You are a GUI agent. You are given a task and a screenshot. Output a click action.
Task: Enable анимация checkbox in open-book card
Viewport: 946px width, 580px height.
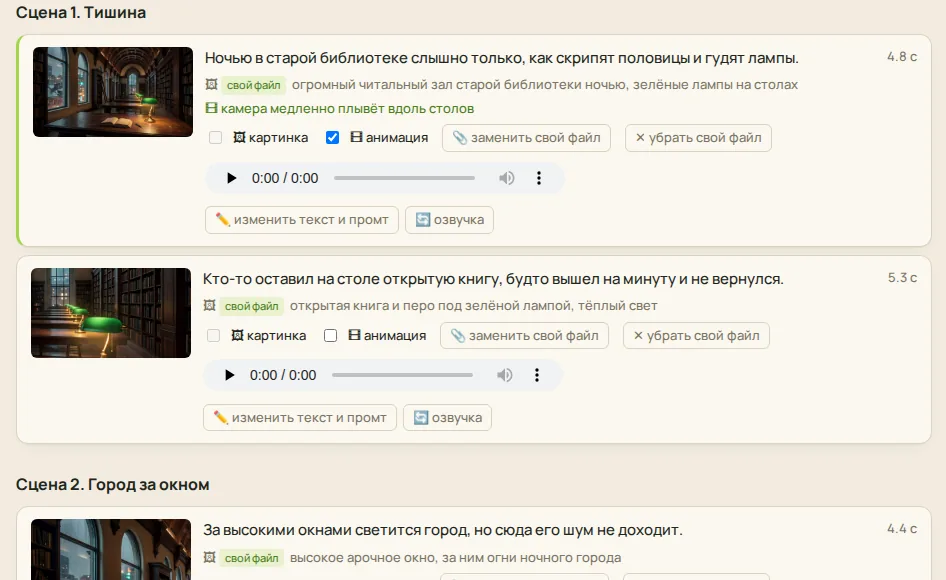click(x=331, y=336)
